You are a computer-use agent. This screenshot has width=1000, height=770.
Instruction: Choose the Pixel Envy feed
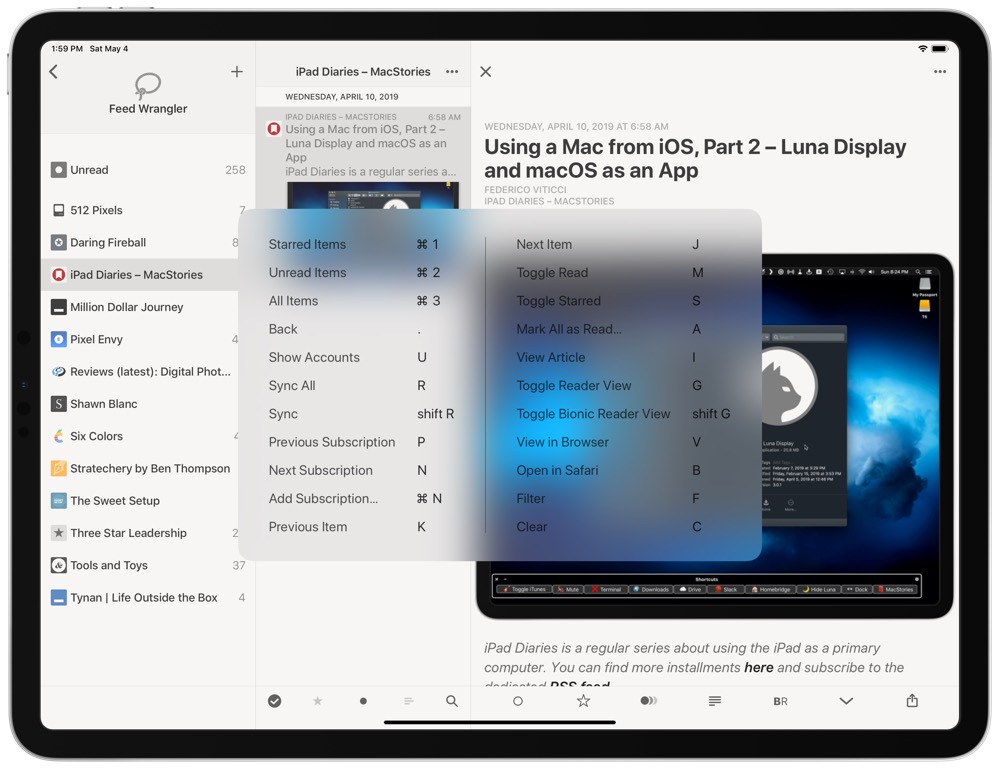click(x=148, y=339)
